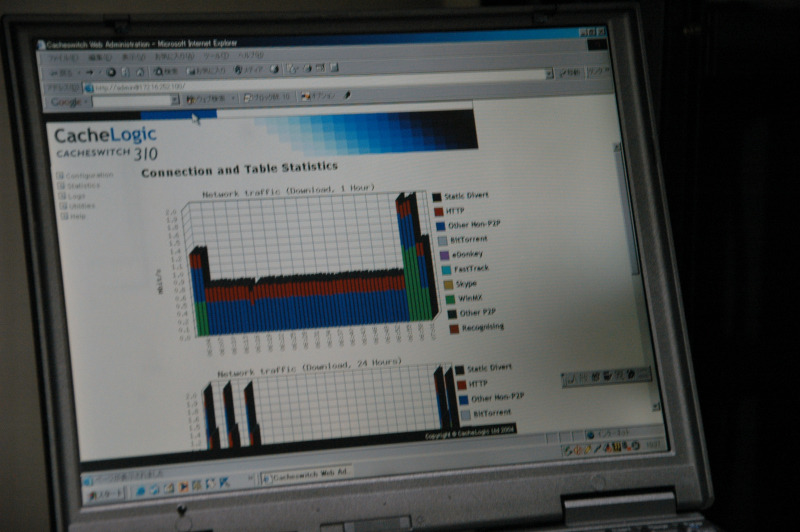
Task: Click the Mail icon in the IE toolbar
Action: point(292,68)
